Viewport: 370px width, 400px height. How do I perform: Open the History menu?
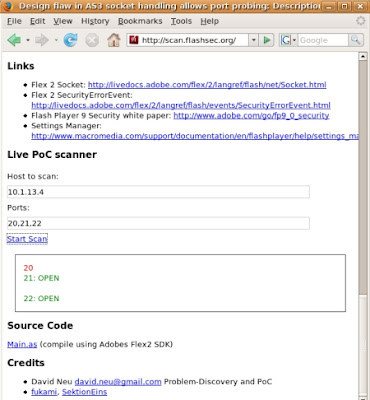click(95, 21)
